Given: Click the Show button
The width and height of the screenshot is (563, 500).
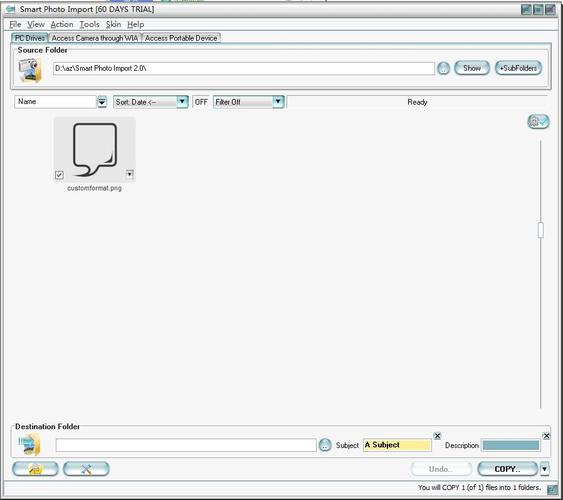Looking at the screenshot, I should pyautogui.click(x=472, y=68).
